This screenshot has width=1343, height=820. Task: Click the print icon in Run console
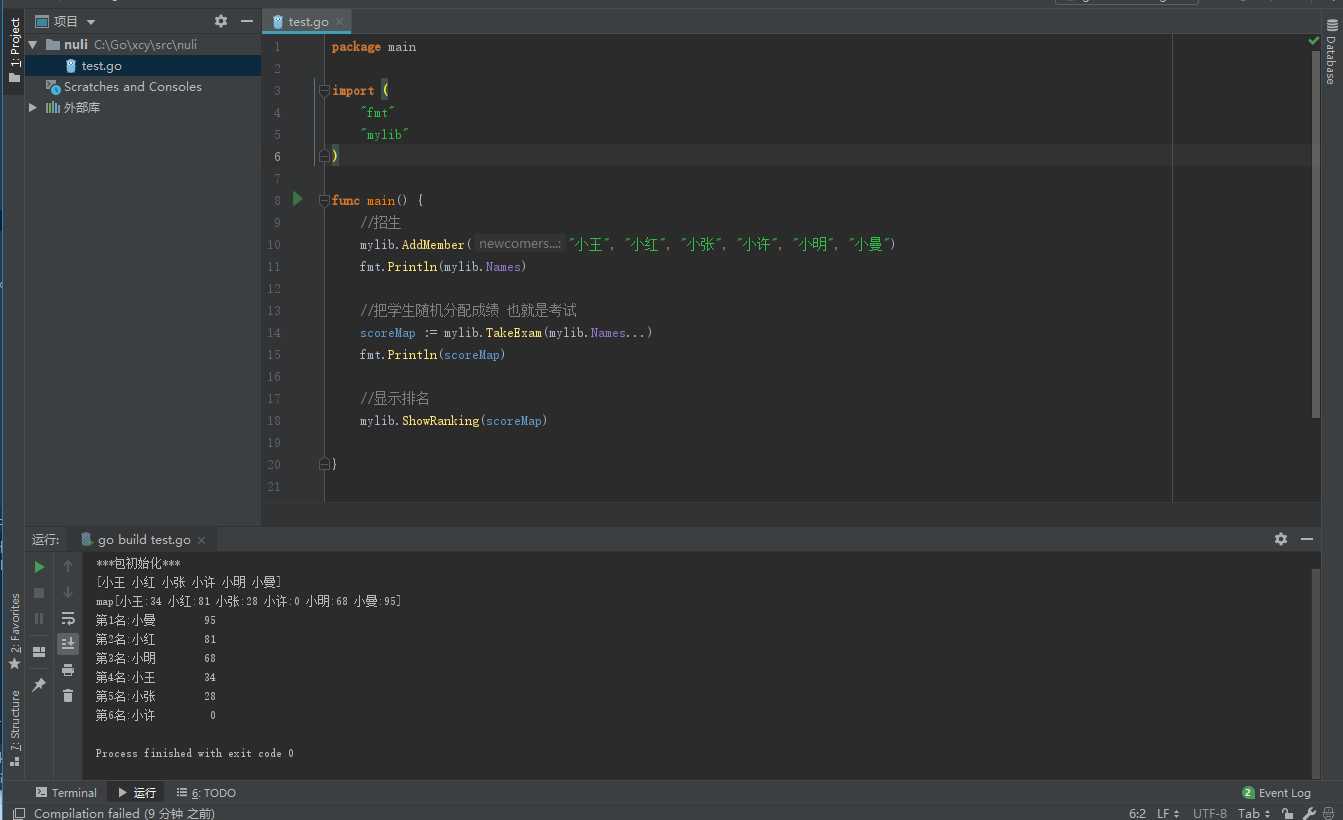[68, 670]
